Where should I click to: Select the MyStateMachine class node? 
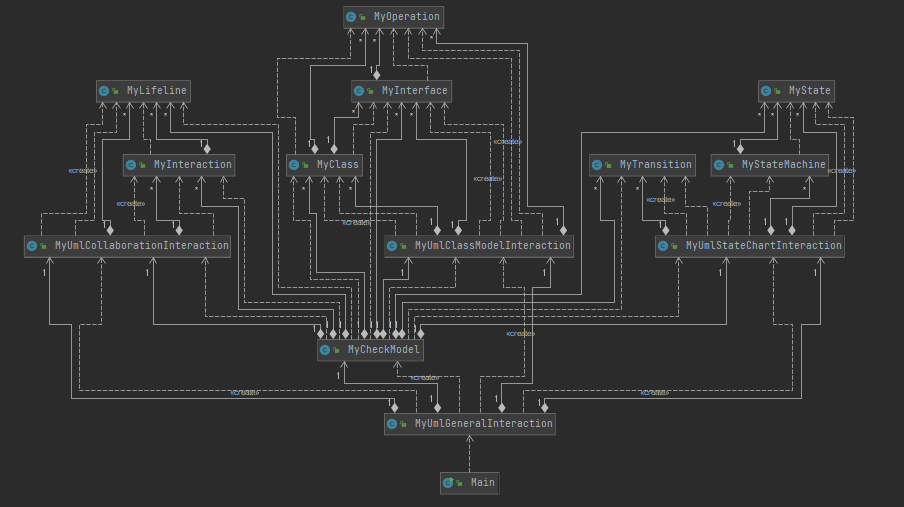coord(770,165)
